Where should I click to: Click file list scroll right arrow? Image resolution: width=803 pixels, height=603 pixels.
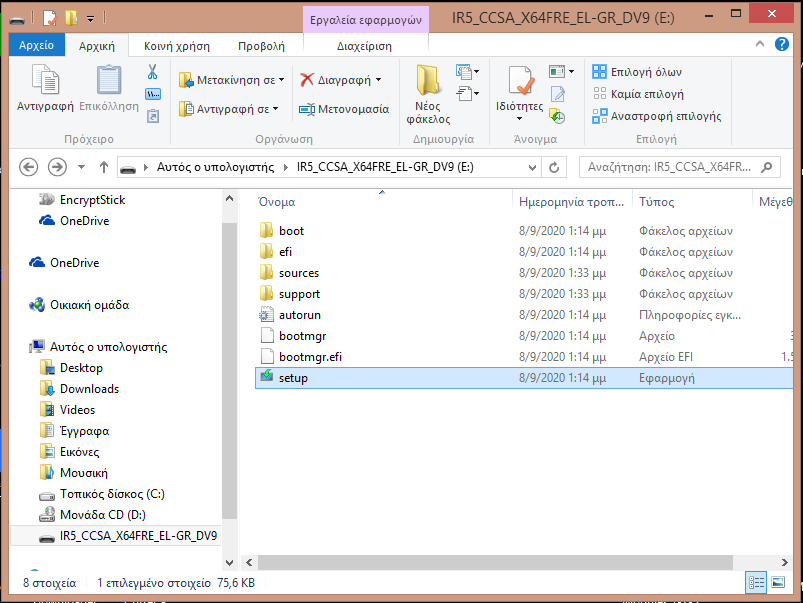click(785, 562)
